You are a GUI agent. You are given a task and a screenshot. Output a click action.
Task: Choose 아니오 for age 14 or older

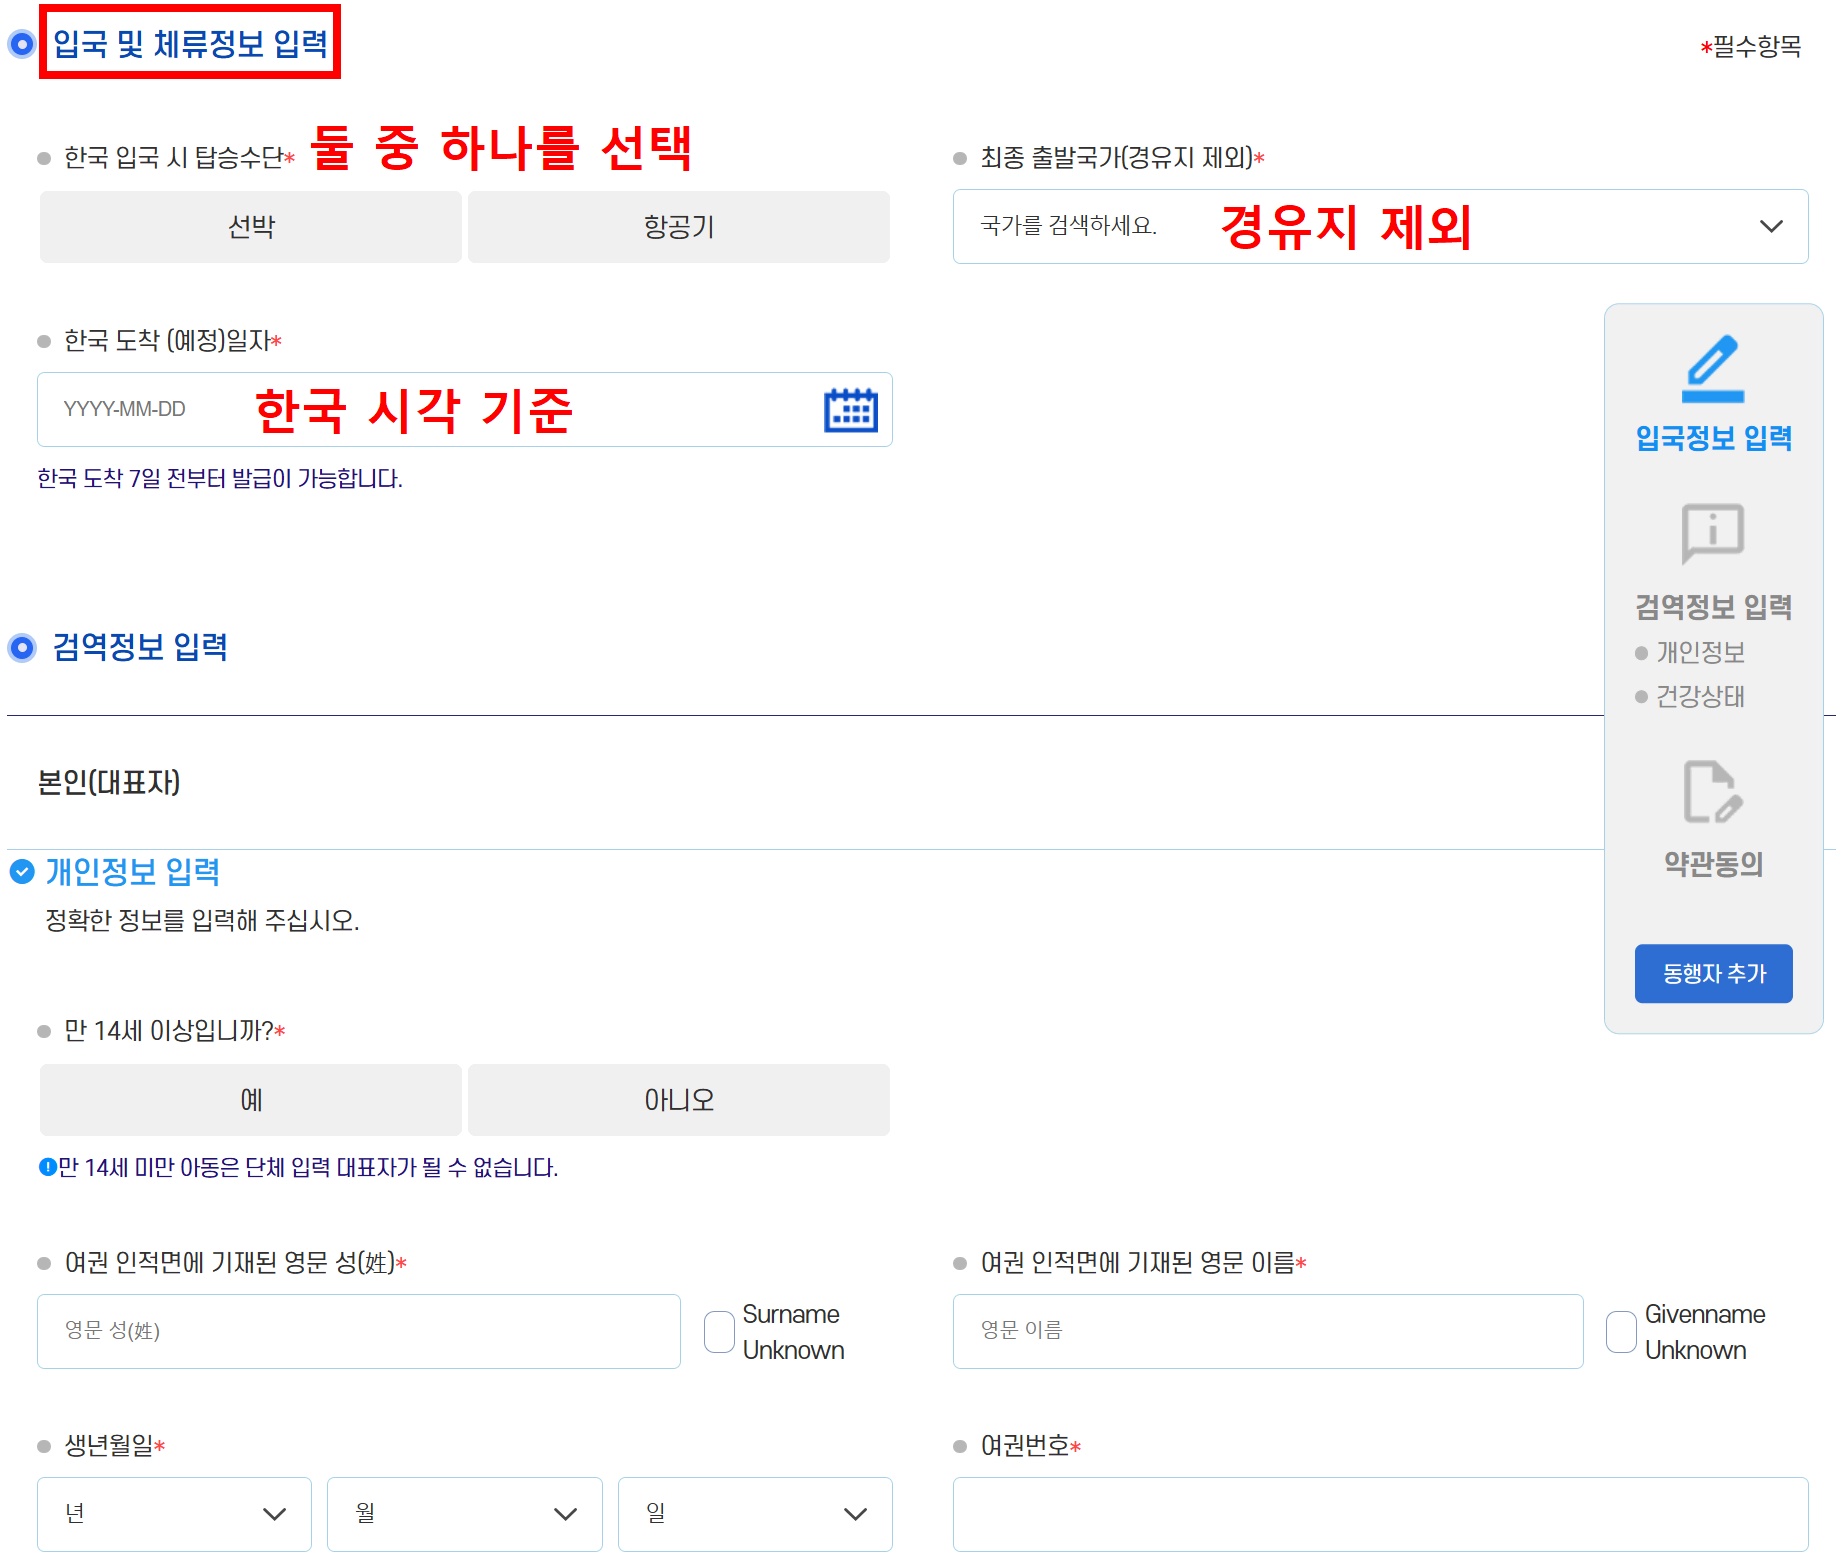(x=679, y=1100)
